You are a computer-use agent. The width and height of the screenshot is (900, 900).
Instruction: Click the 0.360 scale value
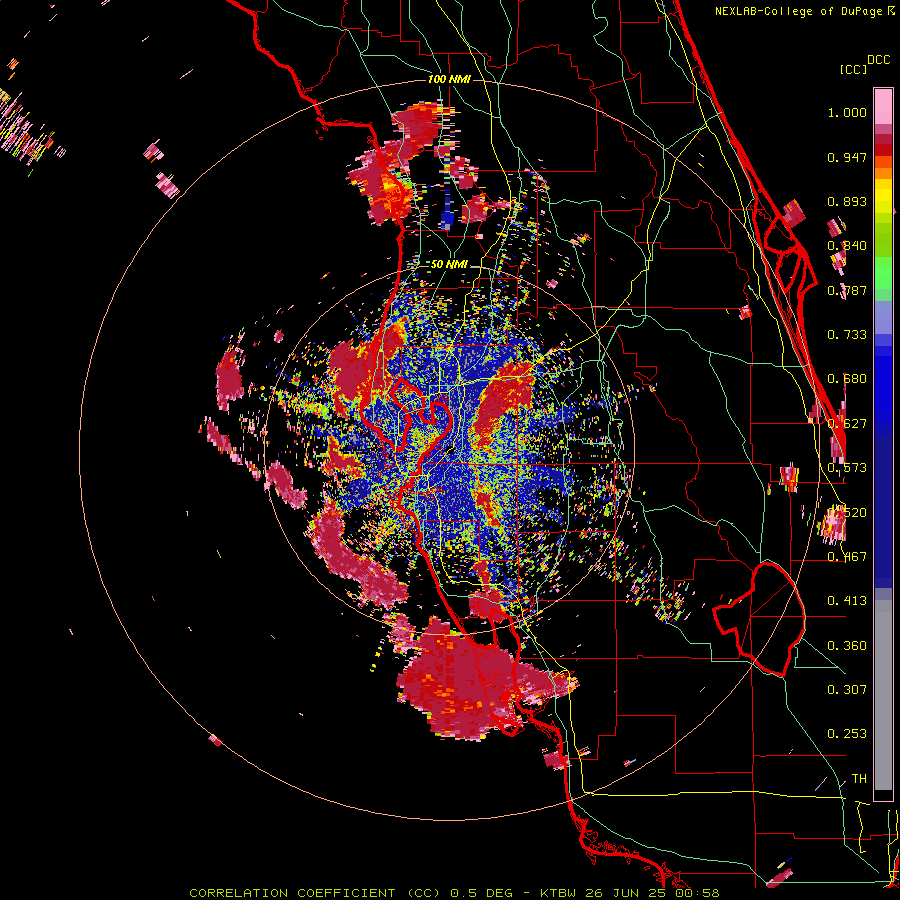847,646
